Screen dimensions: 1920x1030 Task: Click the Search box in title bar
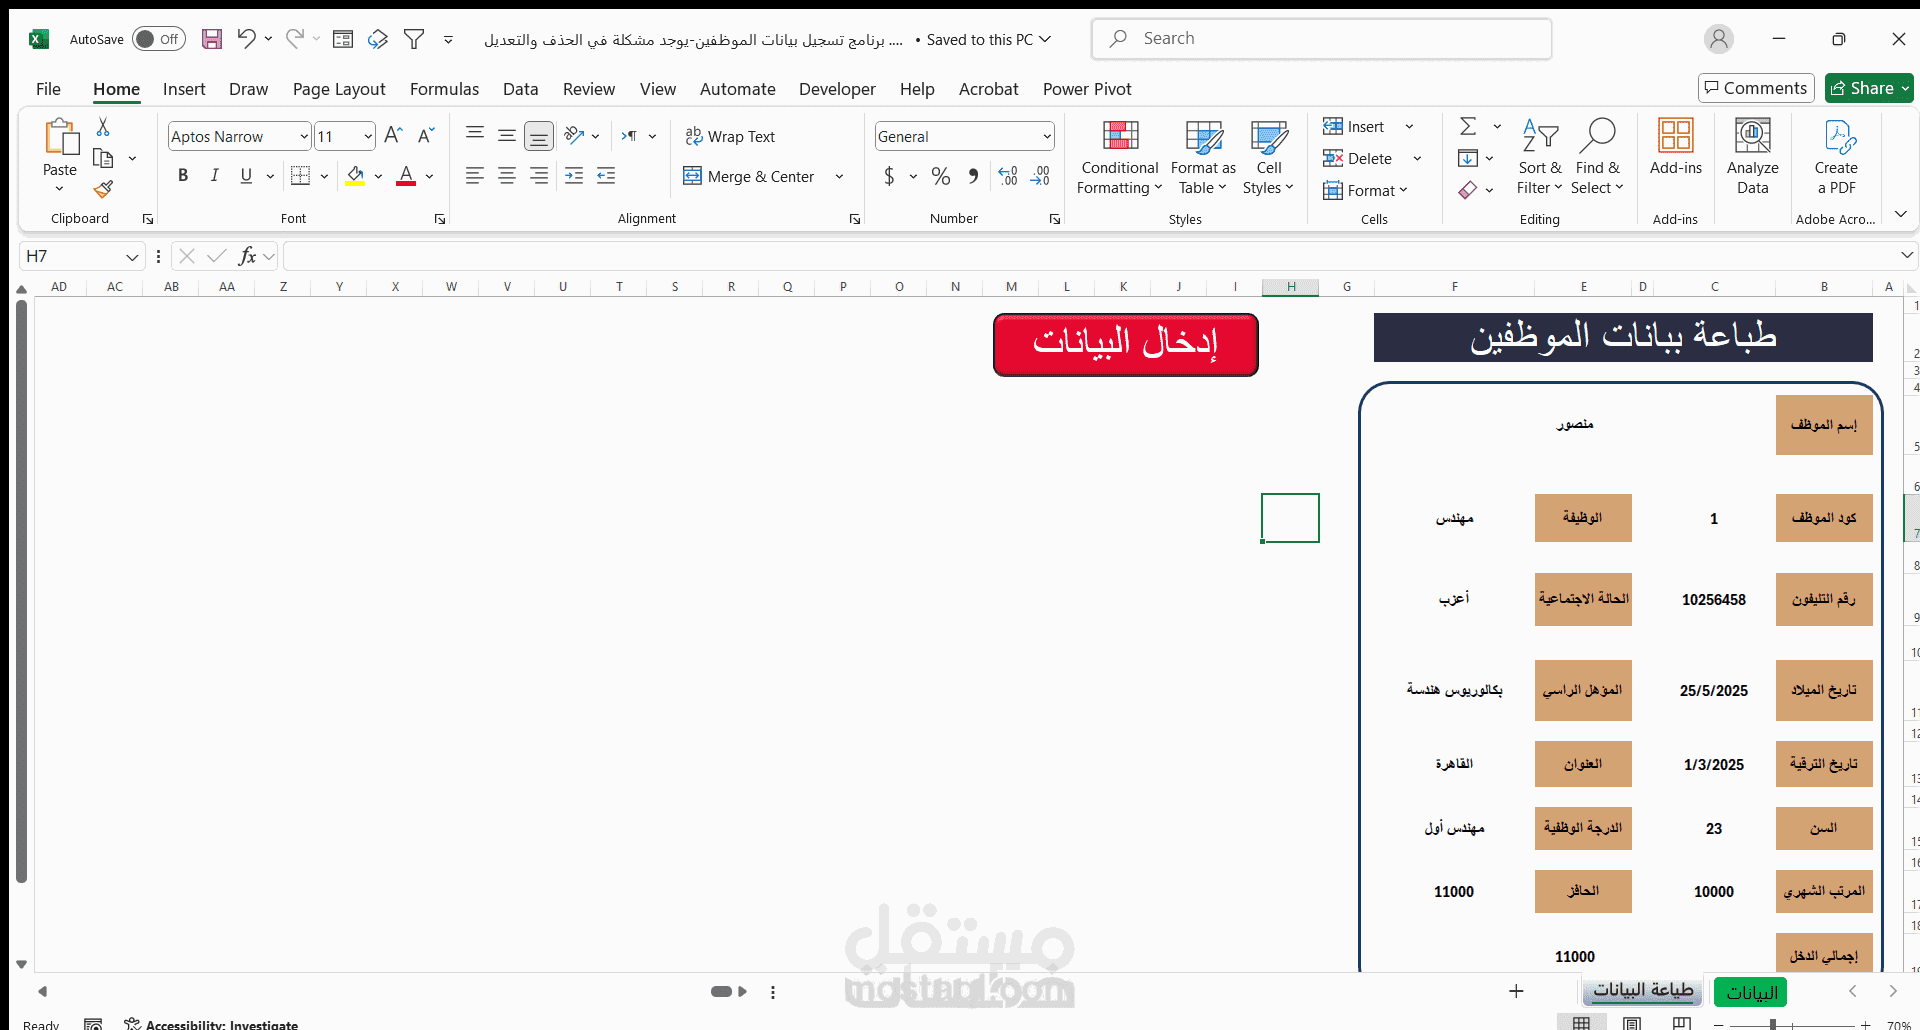(1321, 39)
